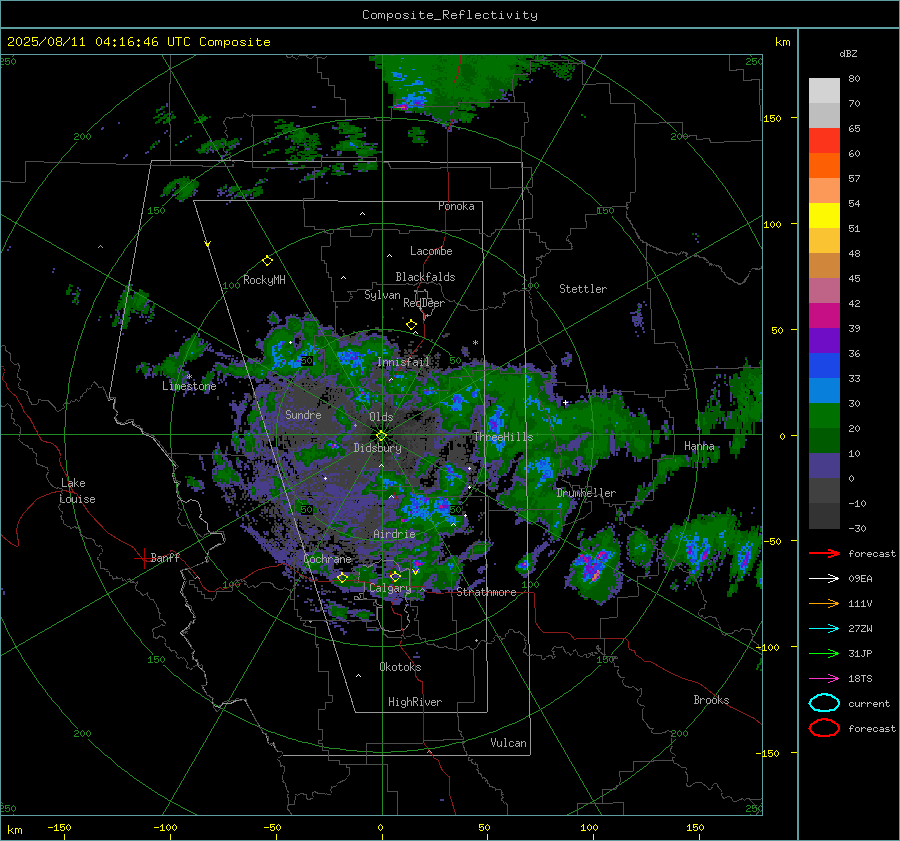Click the Vulcan city label
This screenshot has height=841, width=900.
pos(508,743)
